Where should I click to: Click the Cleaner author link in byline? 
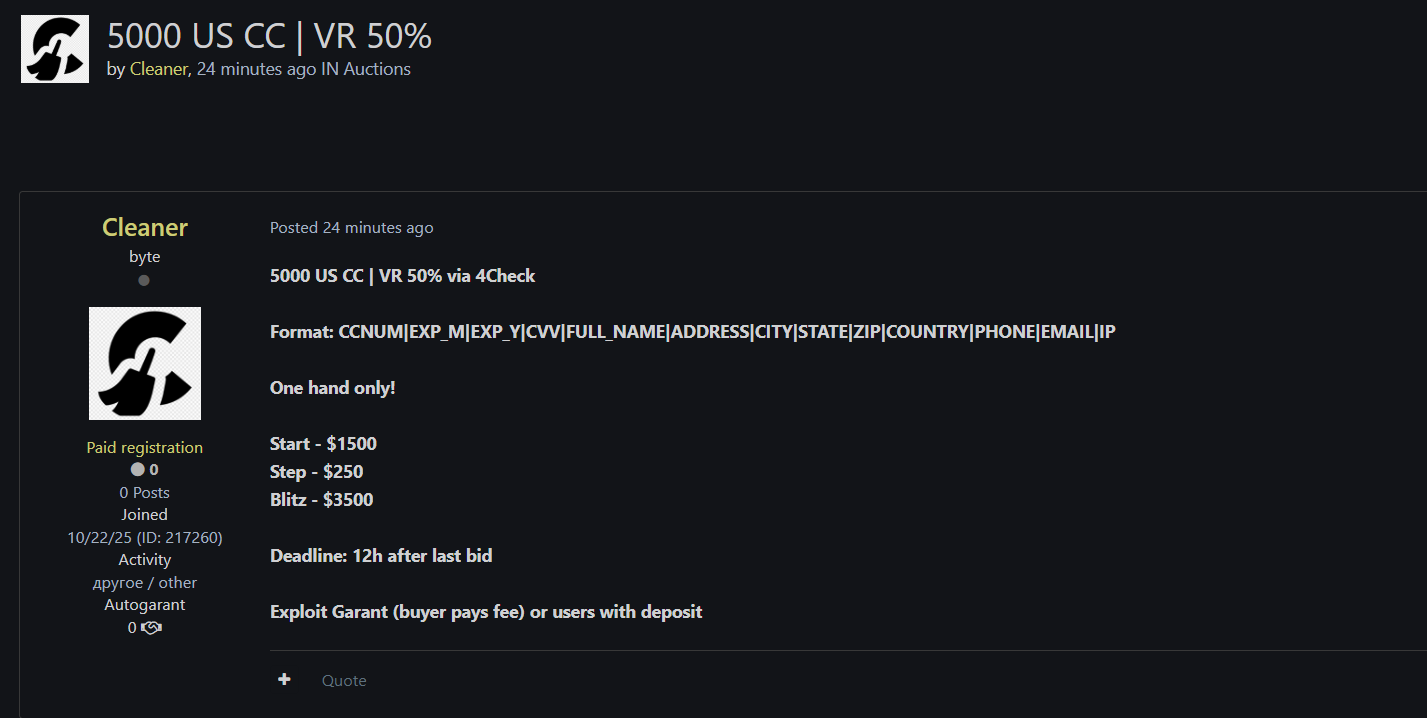158,69
